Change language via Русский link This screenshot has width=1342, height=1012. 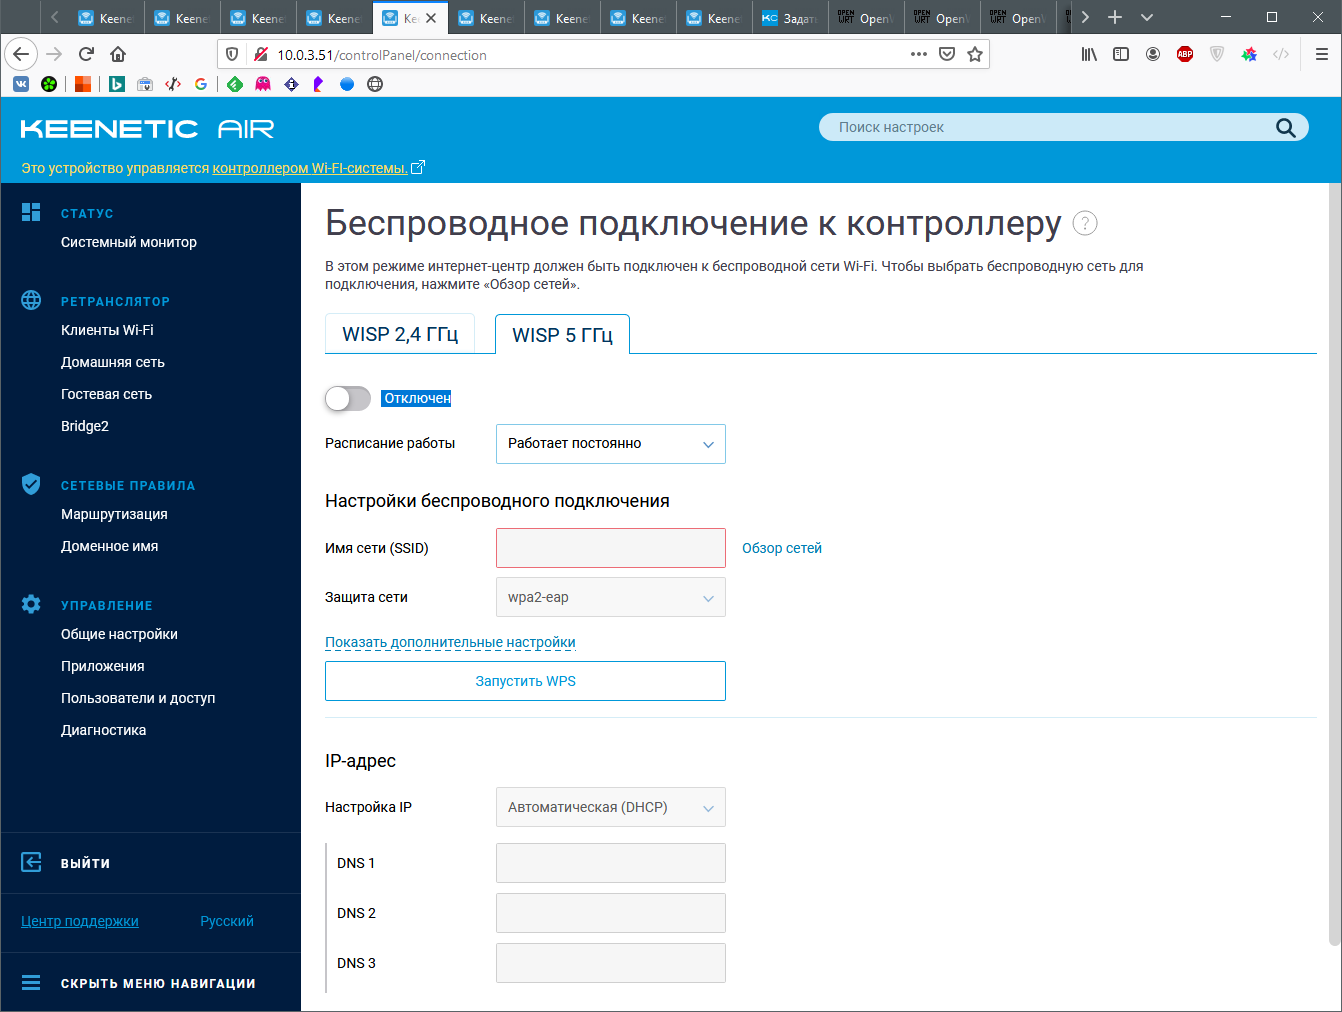pyautogui.click(x=227, y=921)
